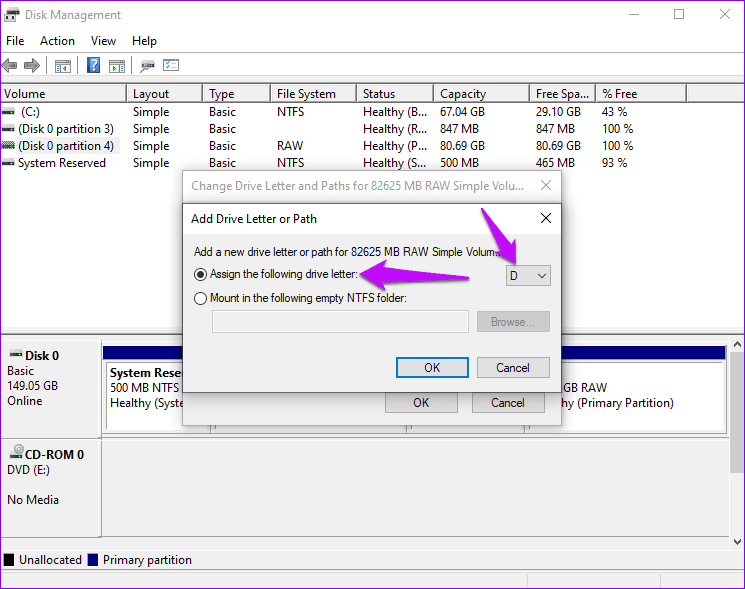Sort by Status column header
Screen dimensions: 745x589
click(x=395, y=94)
